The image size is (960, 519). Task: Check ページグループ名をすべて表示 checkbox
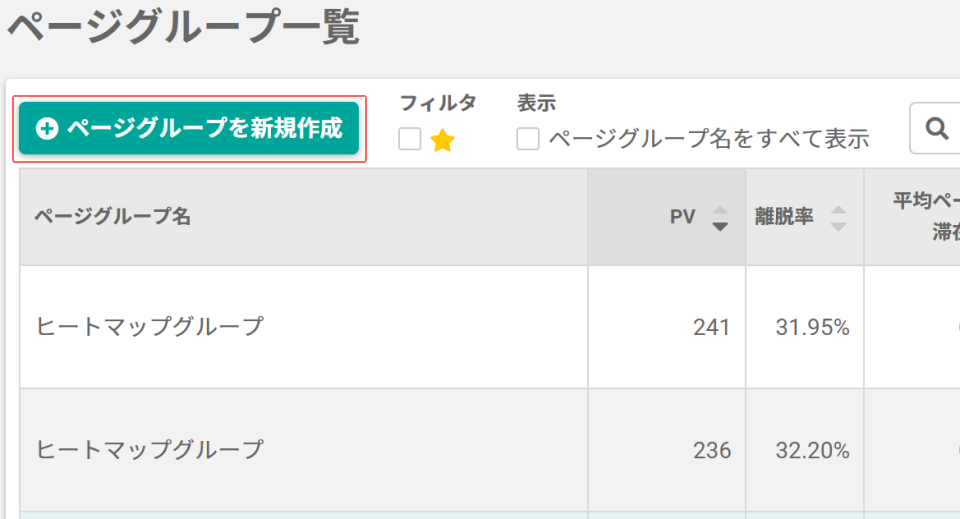click(x=528, y=139)
